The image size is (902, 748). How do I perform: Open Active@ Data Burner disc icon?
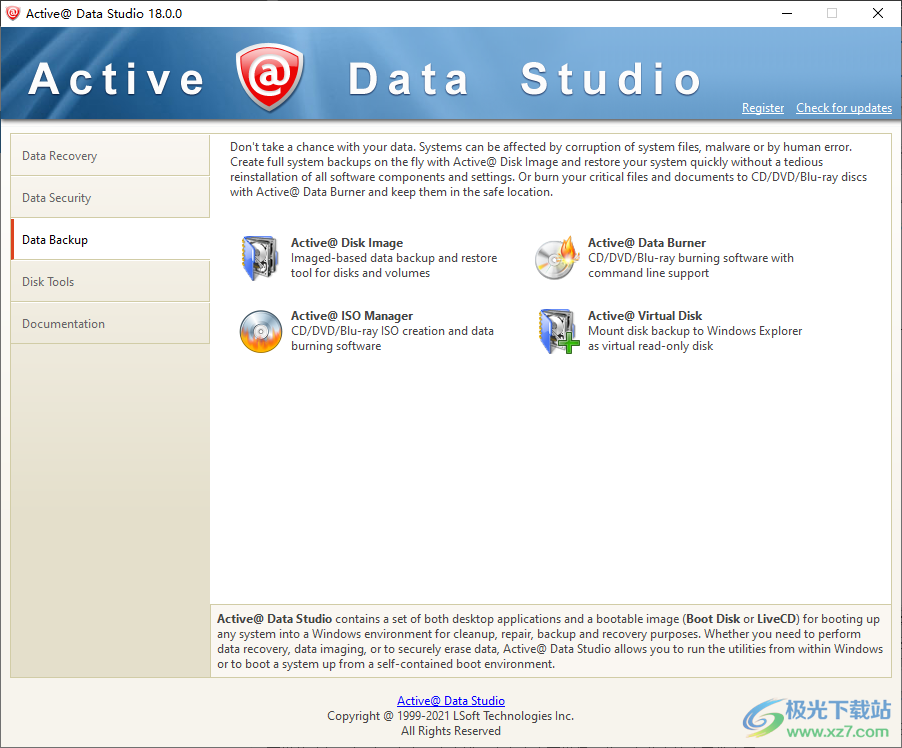557,258
